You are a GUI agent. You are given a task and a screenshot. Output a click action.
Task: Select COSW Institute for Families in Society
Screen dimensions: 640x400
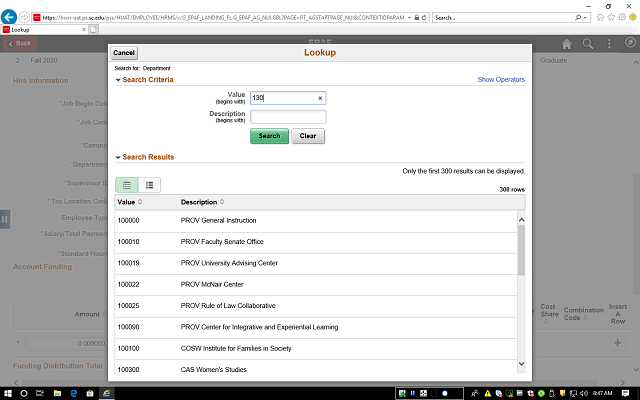pos(316,349)
